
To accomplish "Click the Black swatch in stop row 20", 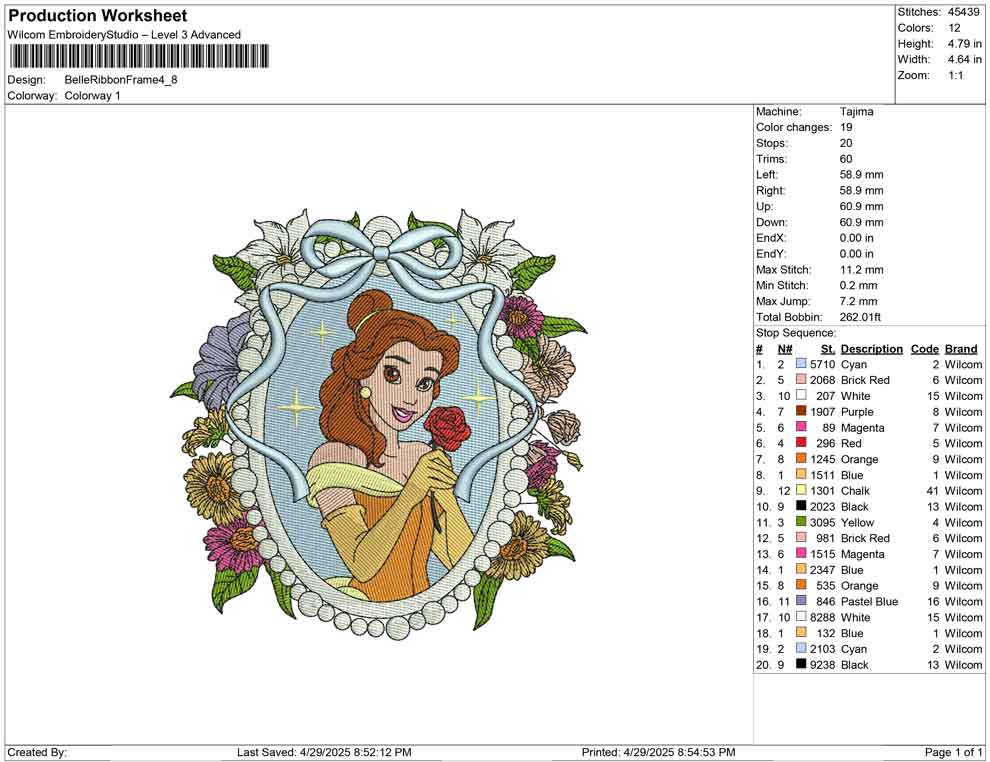I will pos(801,664).
